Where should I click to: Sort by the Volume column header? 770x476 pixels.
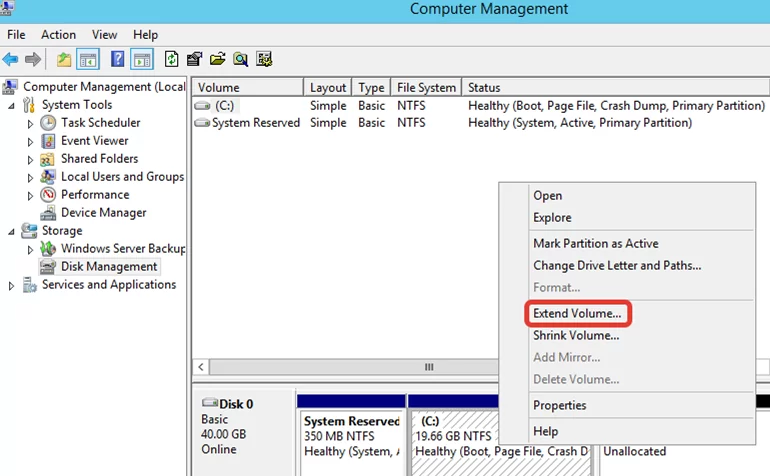coord(248,87)
